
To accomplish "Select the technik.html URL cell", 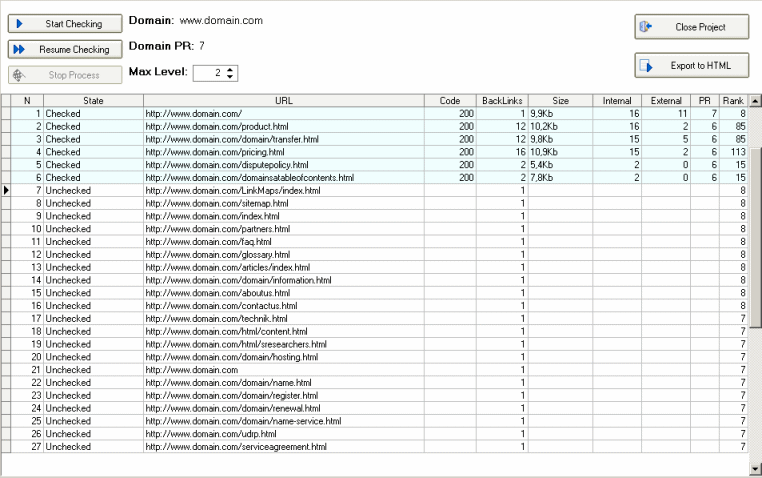I will click(284, 319).
